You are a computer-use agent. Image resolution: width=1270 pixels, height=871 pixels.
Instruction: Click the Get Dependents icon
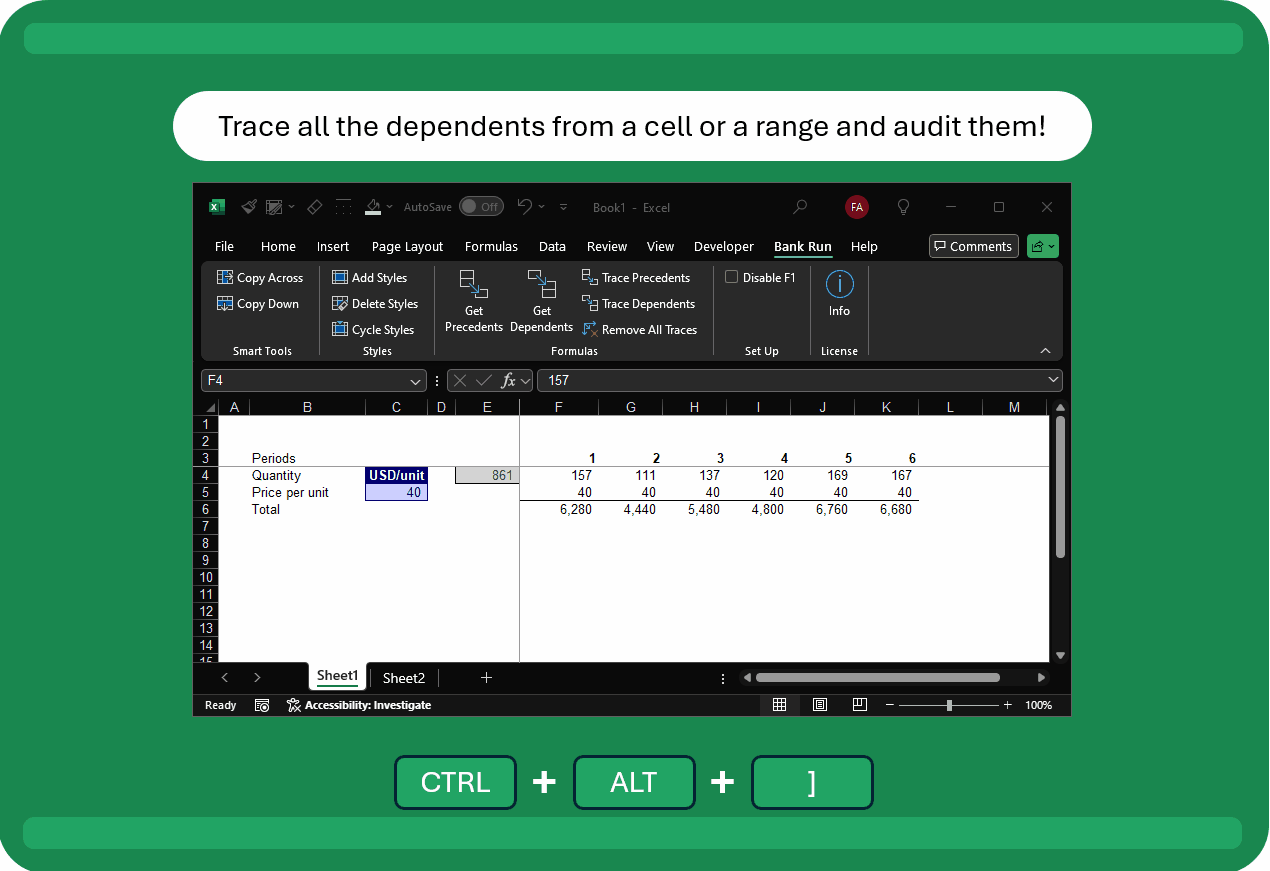point(541,285)
